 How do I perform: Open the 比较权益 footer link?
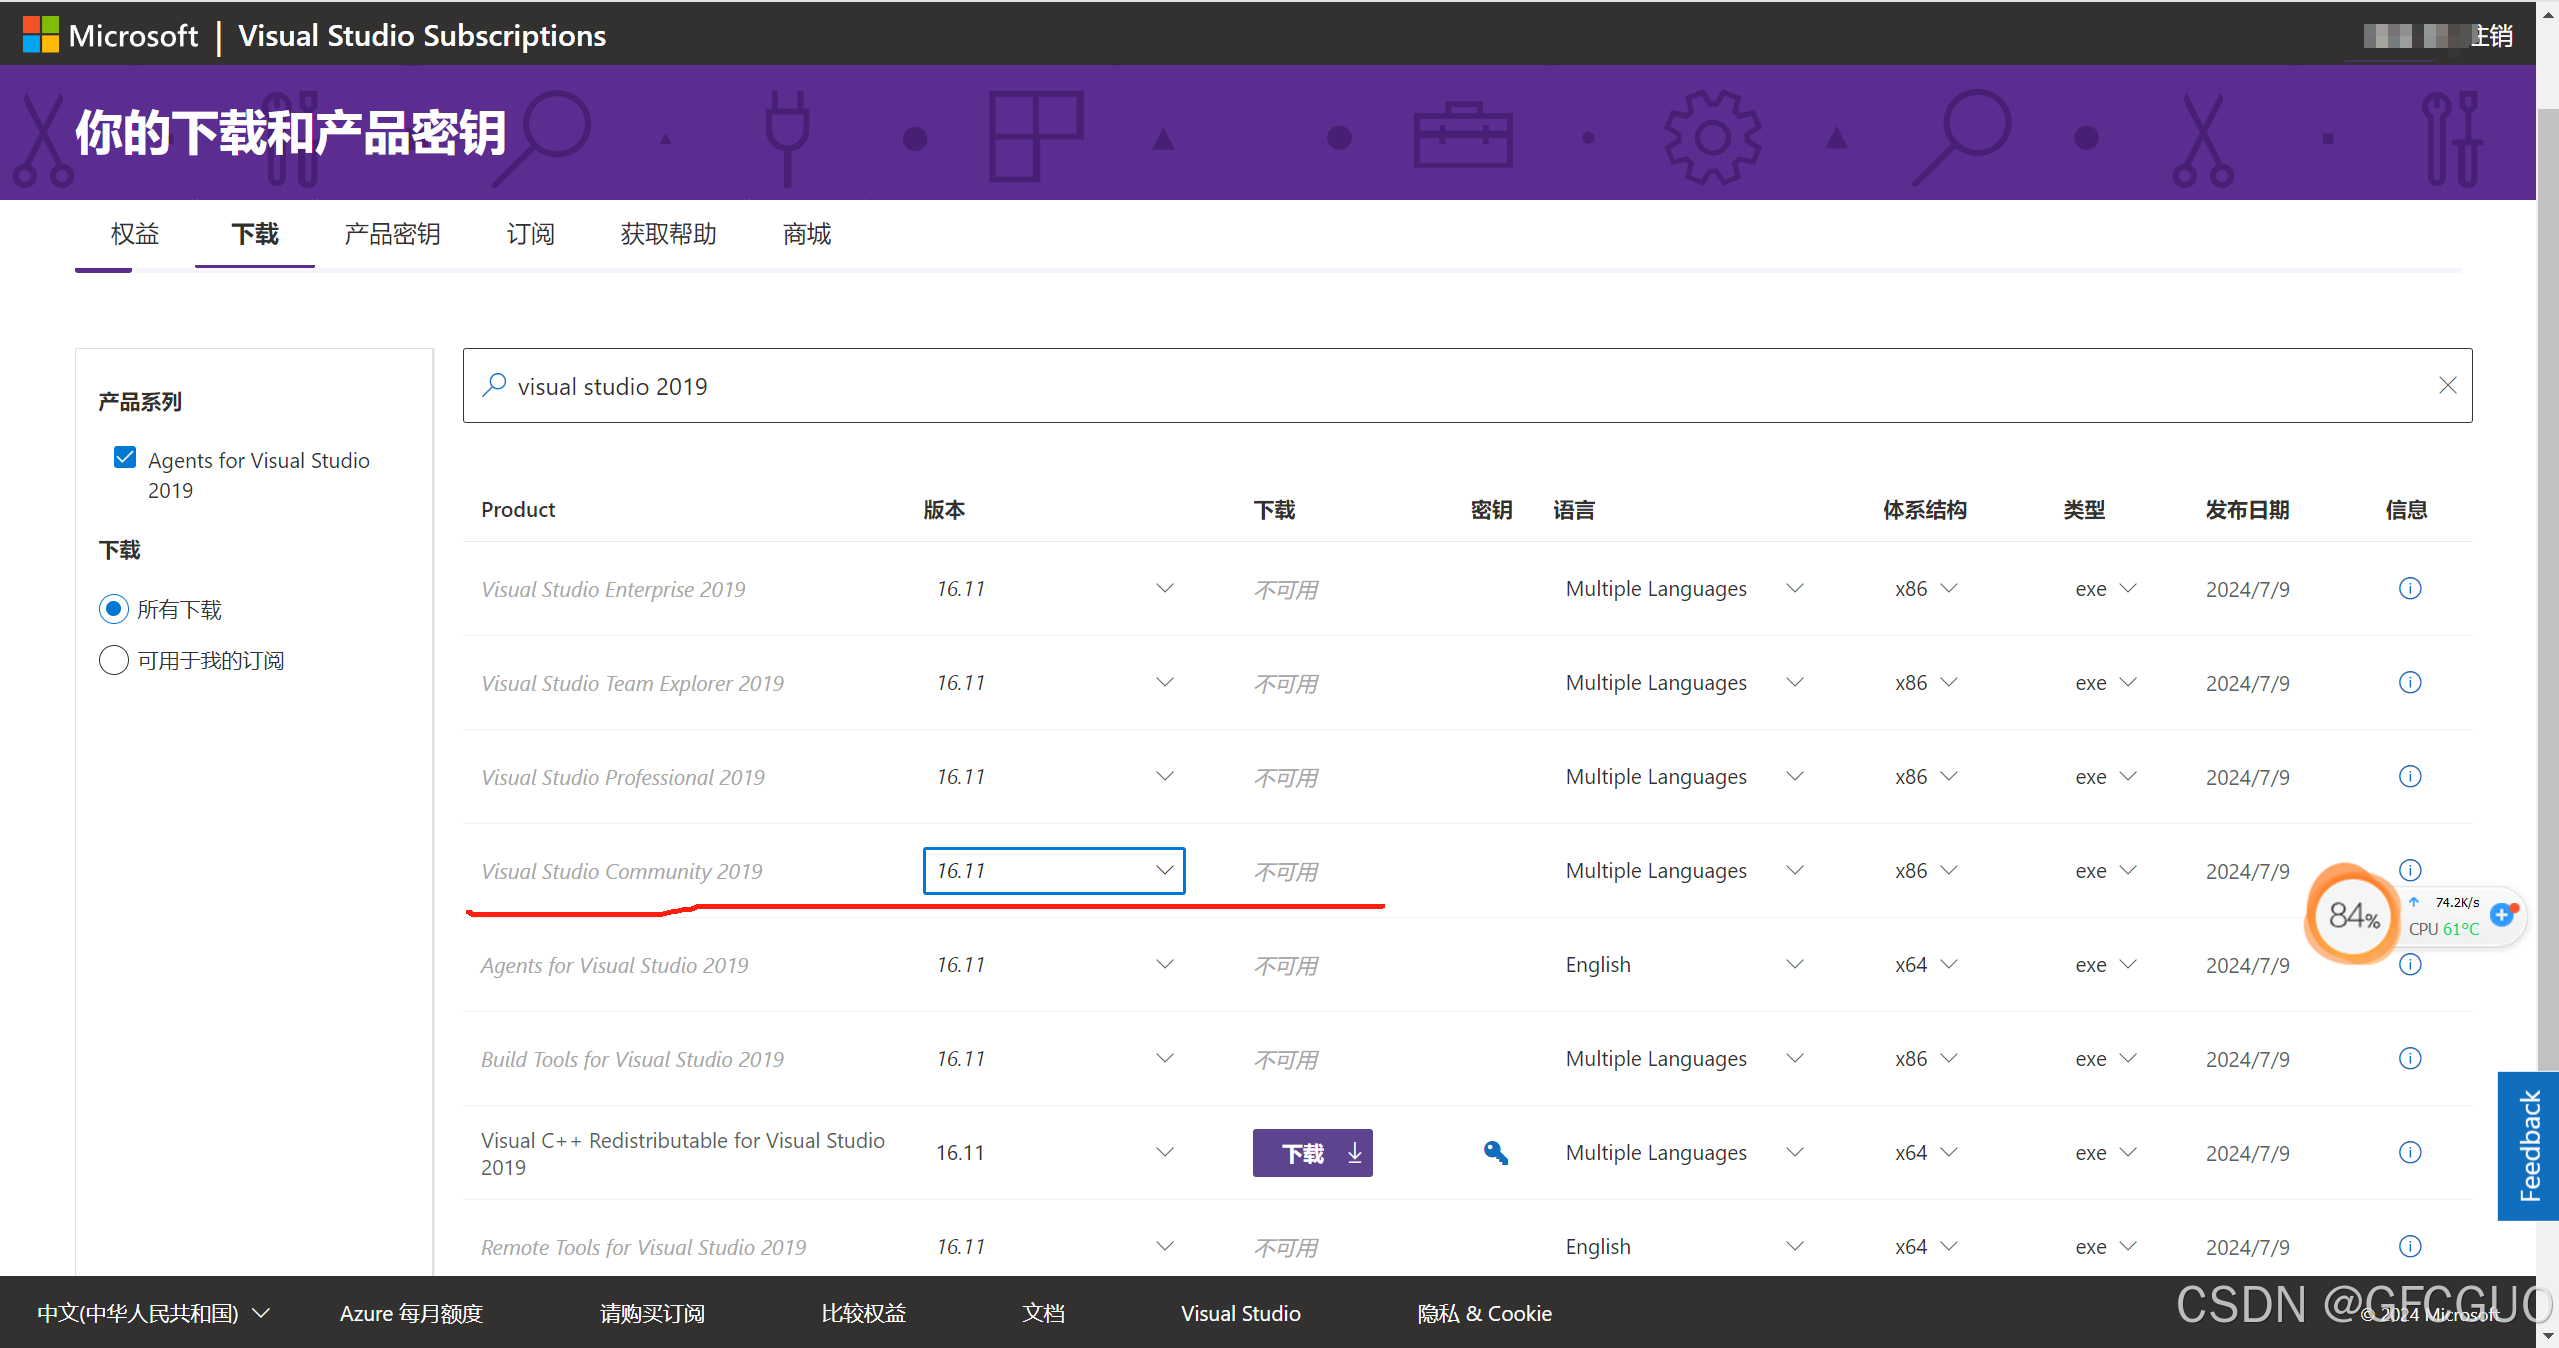tap(863, 1313)
